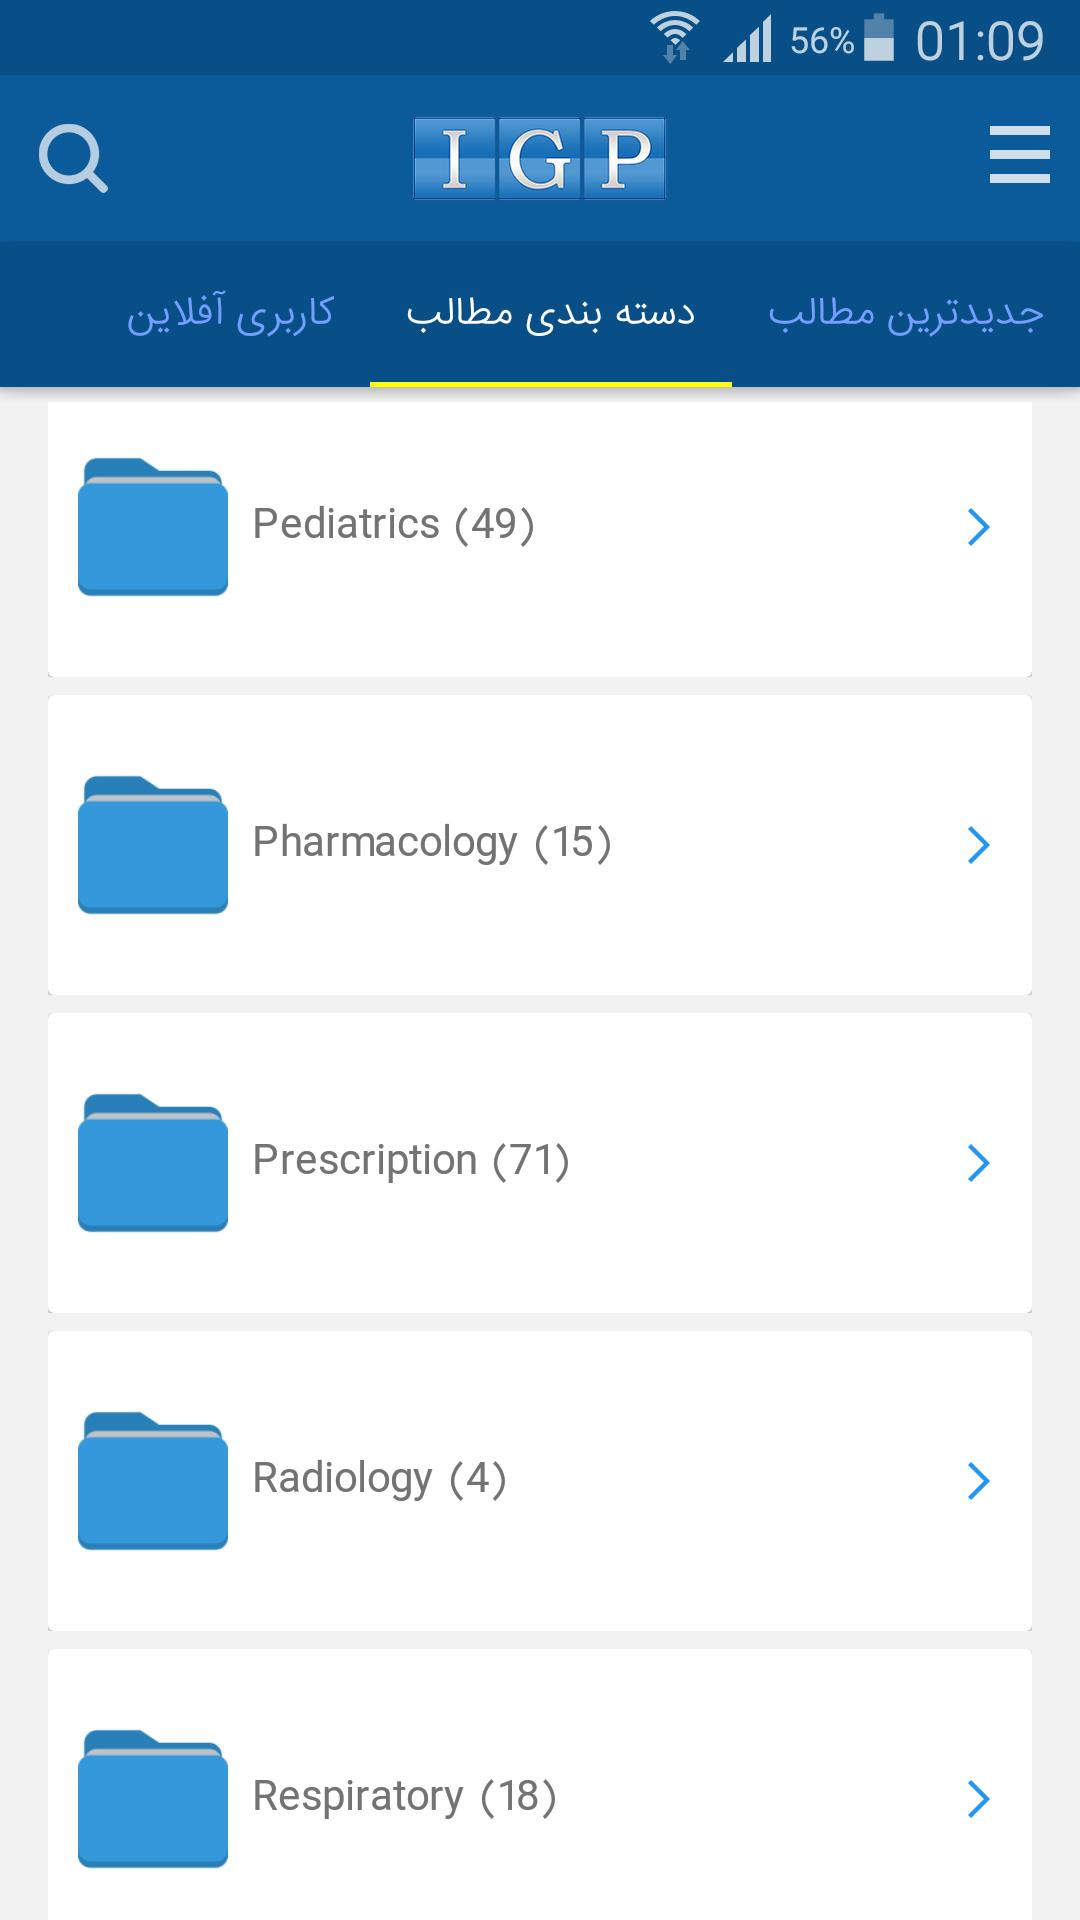This screenshot has height=1920, width=1080.
Task: Expand Respiratory using its chevron arrow
Action: click(x=978, y=1798)
